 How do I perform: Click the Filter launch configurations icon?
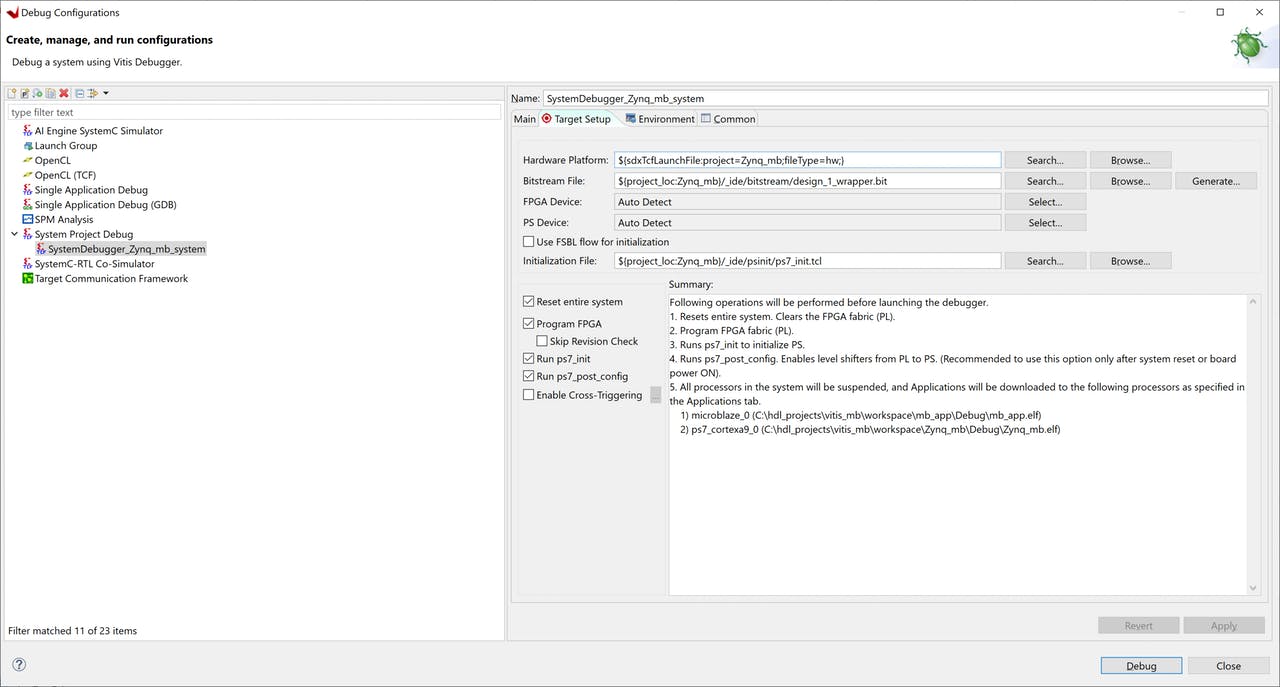[x=92, y=93]
